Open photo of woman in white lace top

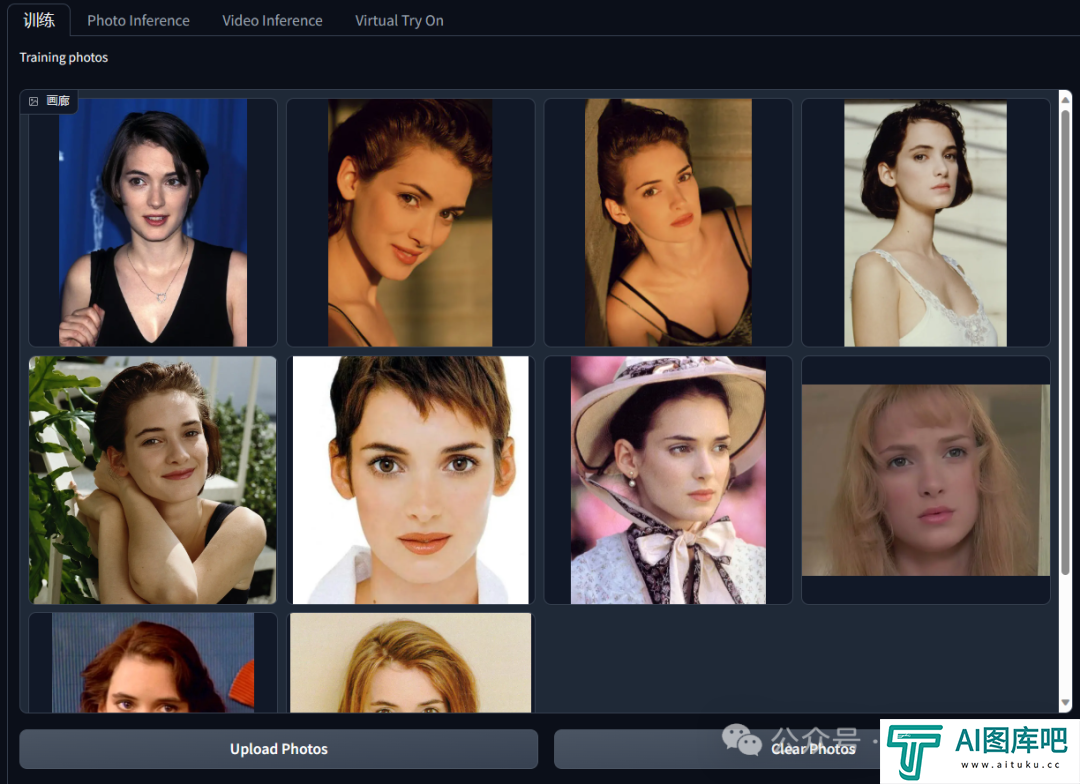[926, 223]
